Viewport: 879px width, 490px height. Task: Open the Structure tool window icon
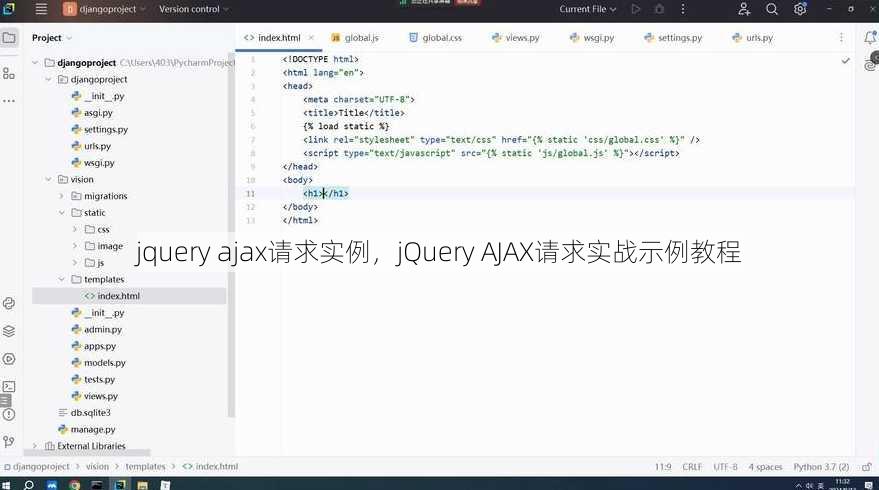click(9, 73)
